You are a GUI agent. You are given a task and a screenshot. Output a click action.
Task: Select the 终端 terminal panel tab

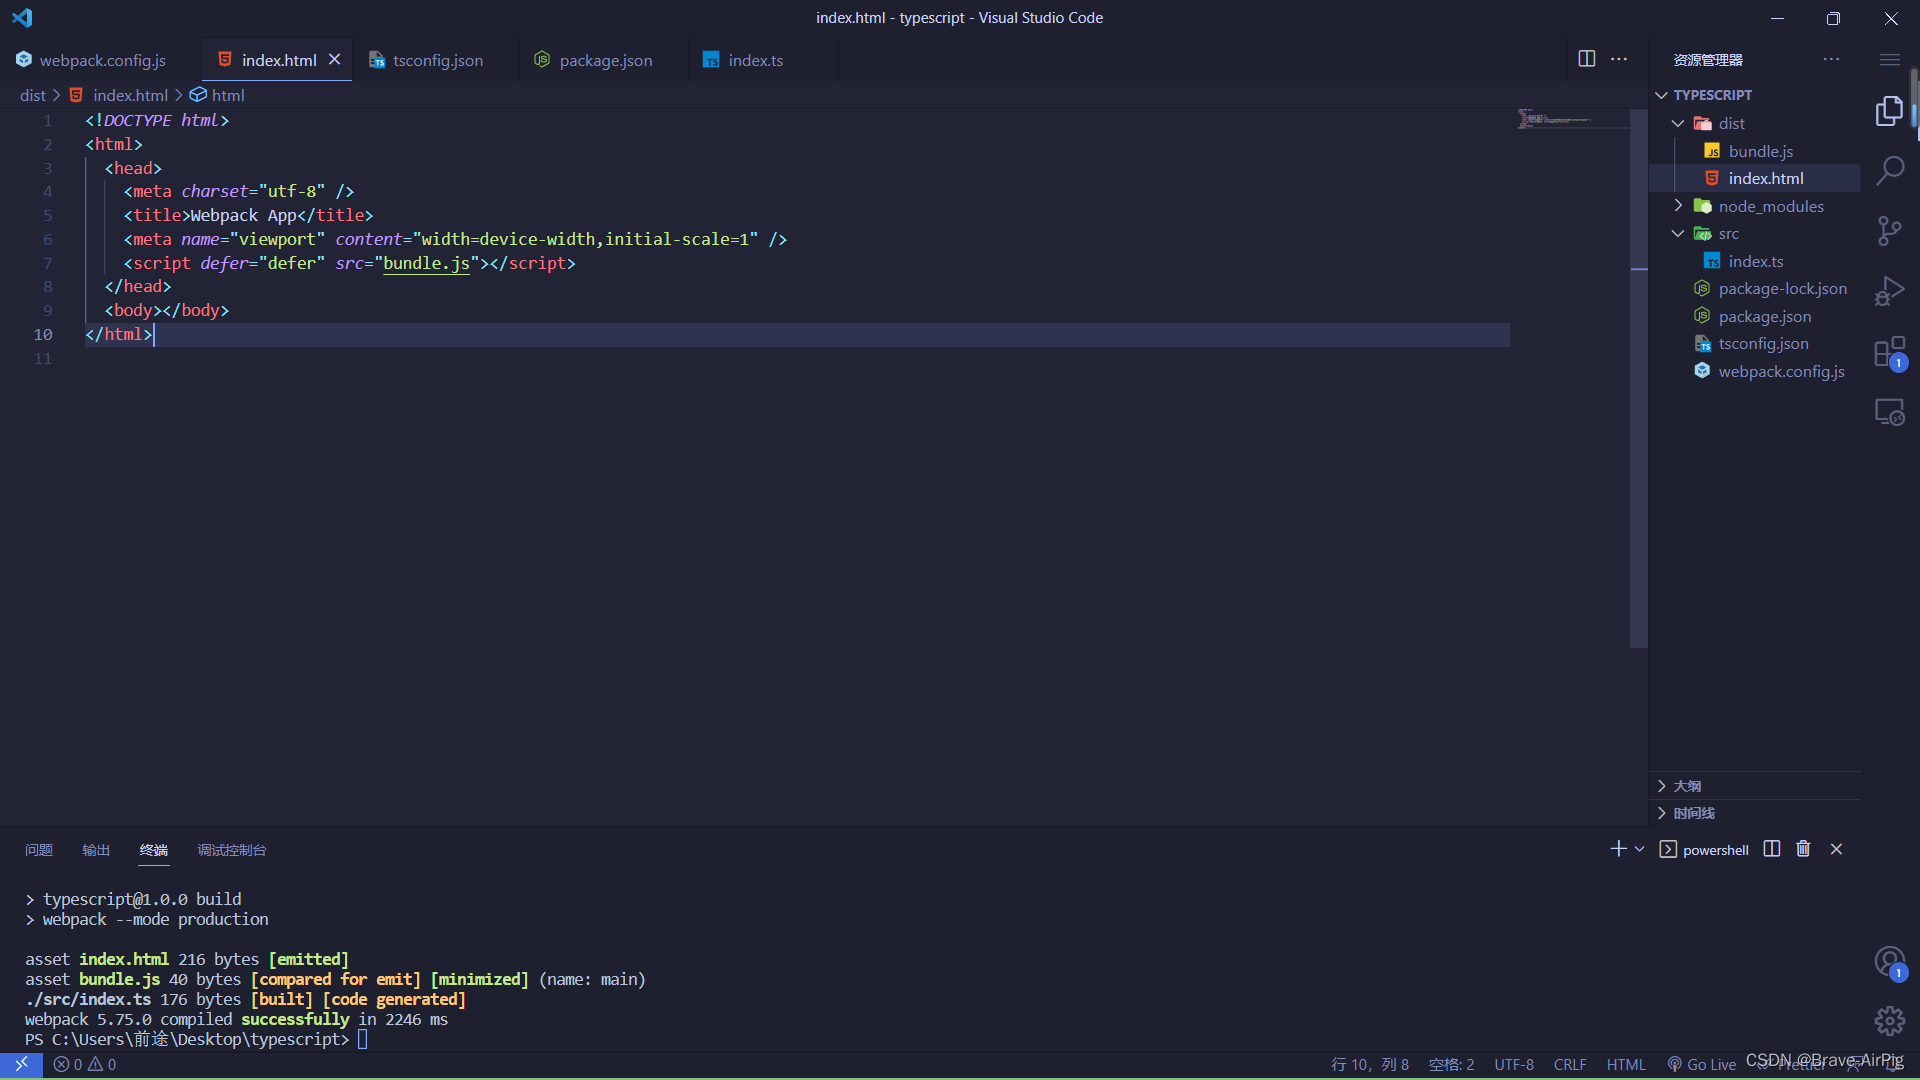pyautogui.click(x=154, y=850)
